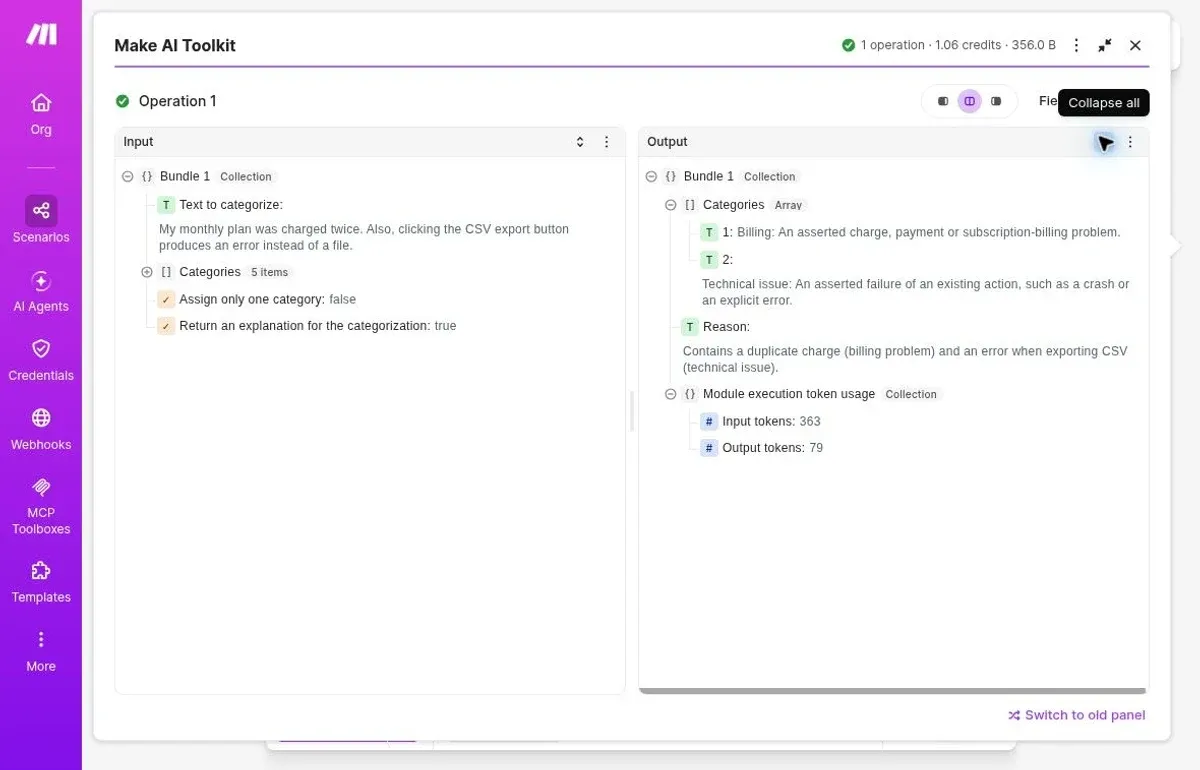The image size is (1200, 770).
Task: Click the '1 operation · 1.06 credits · 356.0 B' status
Action: pyautogui.click(x=949, y=45)
